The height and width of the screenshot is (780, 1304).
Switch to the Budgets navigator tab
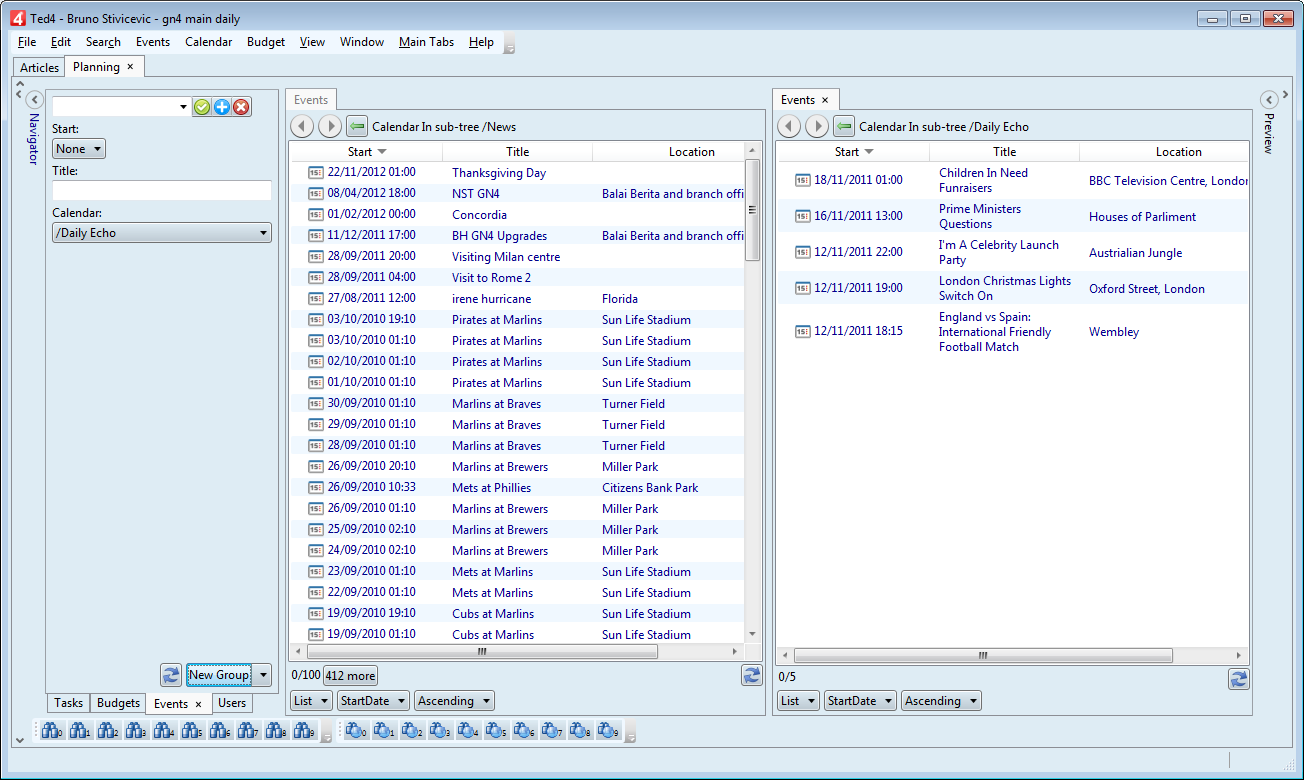pyautogui.click(x=118, y=703)
